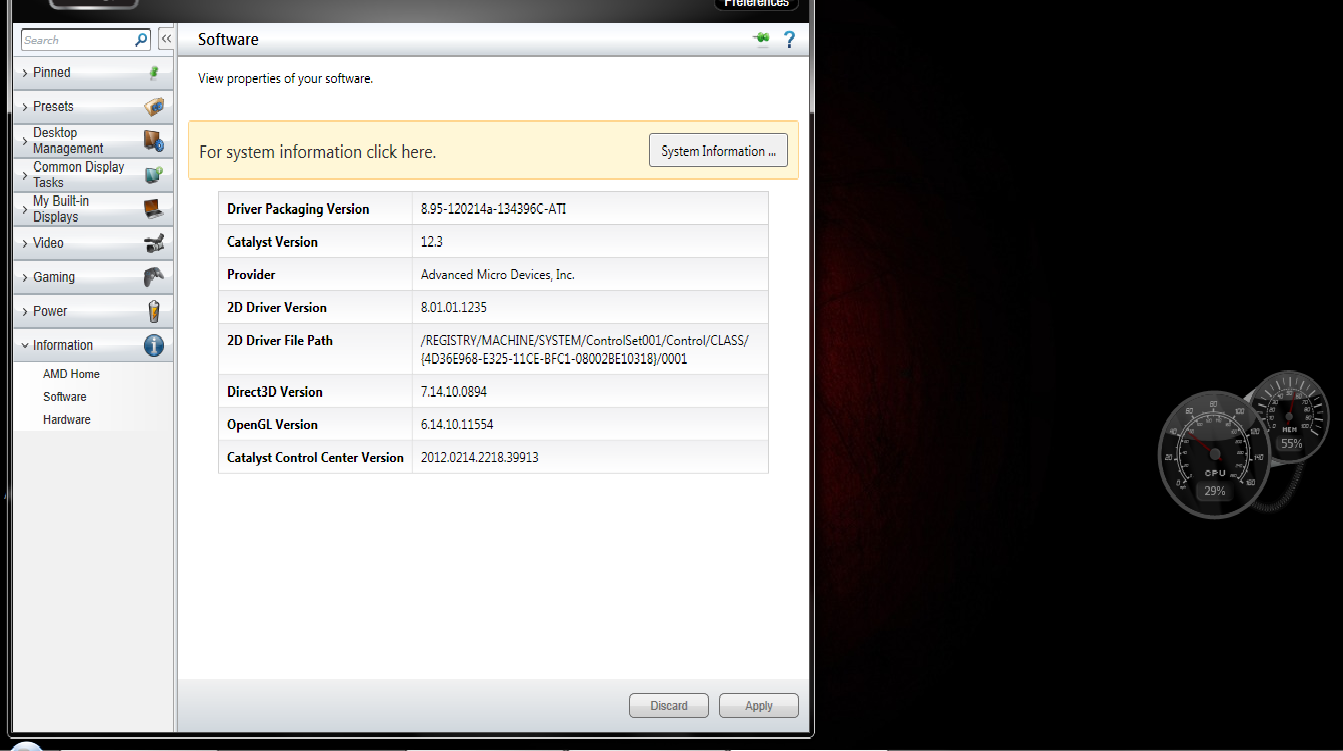Expand Common Display Tasks section
This screenshot has width=1343, height=751.
click(78, 175)
